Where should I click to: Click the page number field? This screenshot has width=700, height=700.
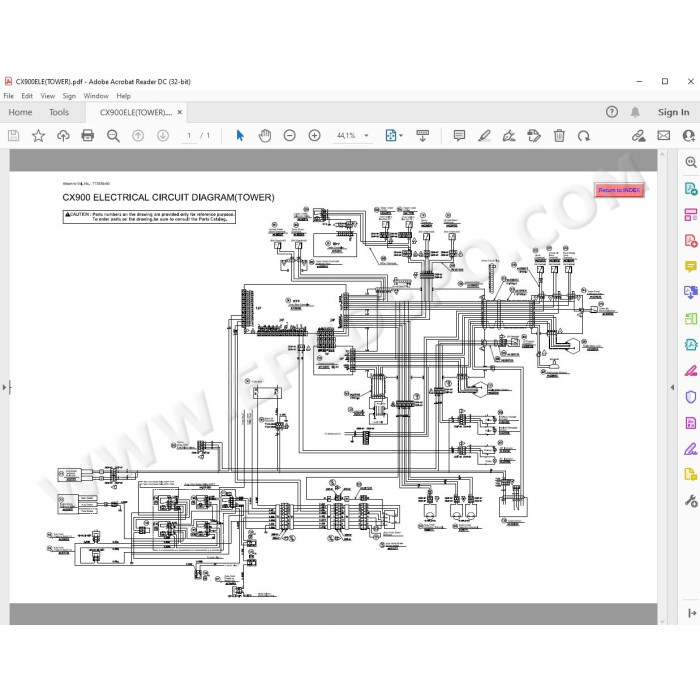189,135
